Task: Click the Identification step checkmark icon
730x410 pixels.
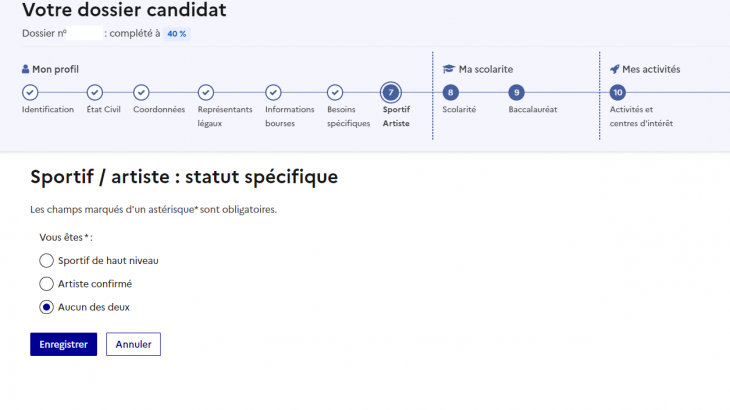Action: point(30,92)
